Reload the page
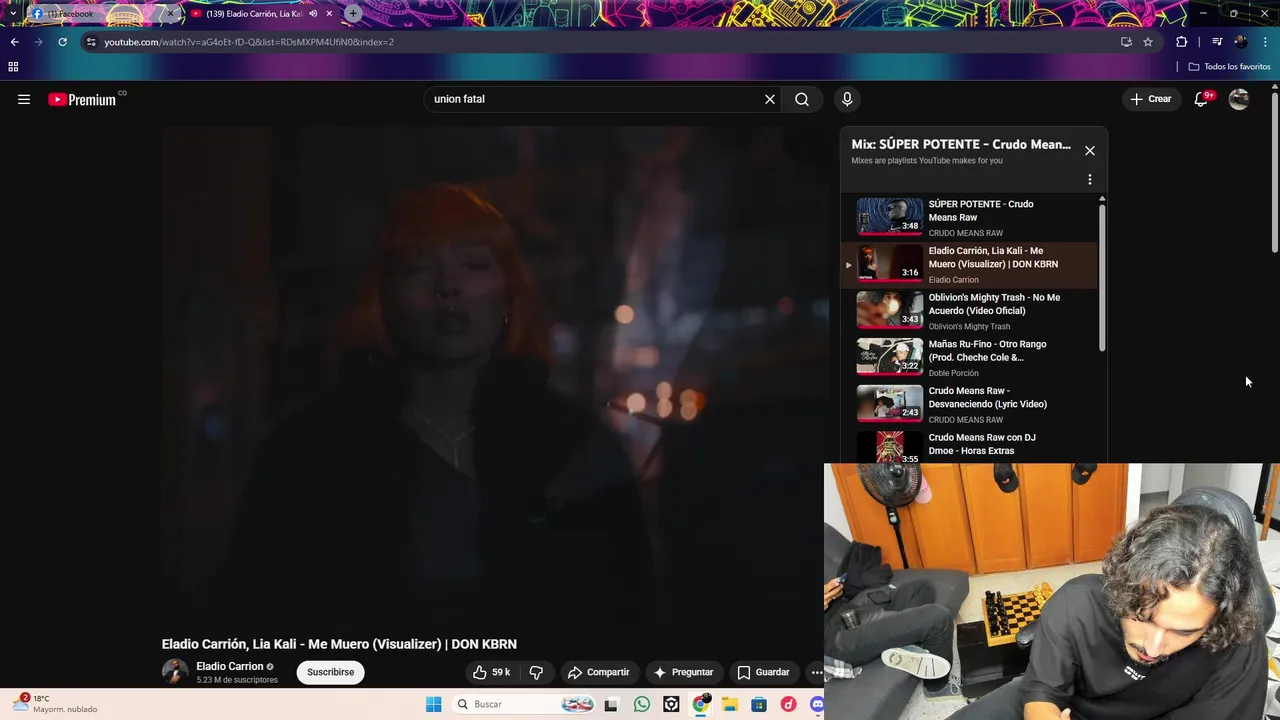The image size is (1280, 720). point(62,42)
